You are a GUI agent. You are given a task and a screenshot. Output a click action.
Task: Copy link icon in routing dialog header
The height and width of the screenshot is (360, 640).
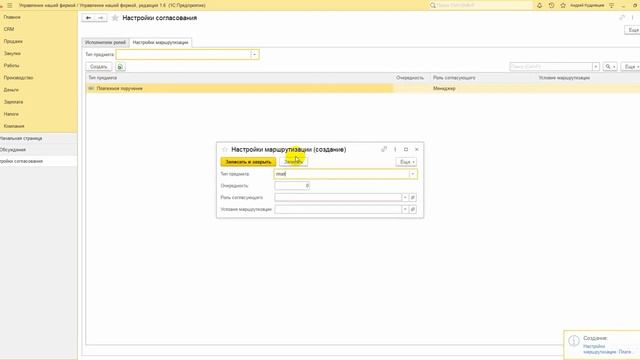tap(384, 149)
